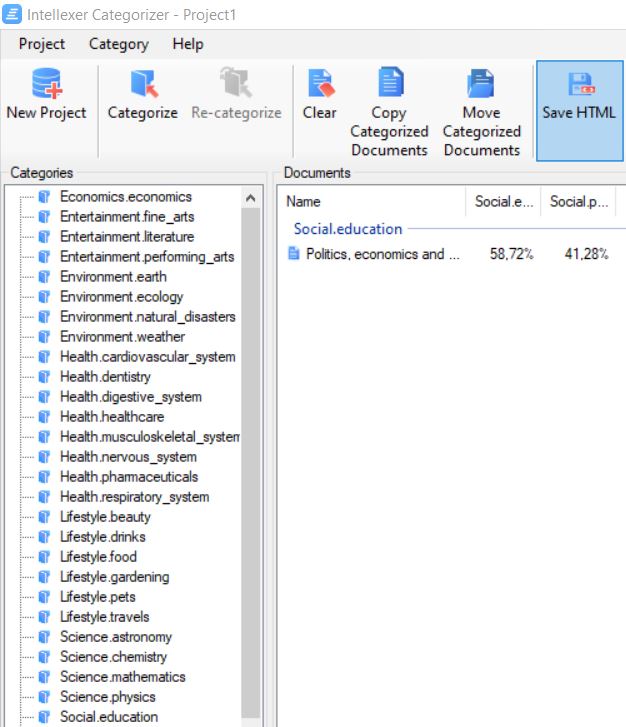Select Environment.natural_disasters category
The height and width of the screenshot is (727, 626).
click(147, 317)
